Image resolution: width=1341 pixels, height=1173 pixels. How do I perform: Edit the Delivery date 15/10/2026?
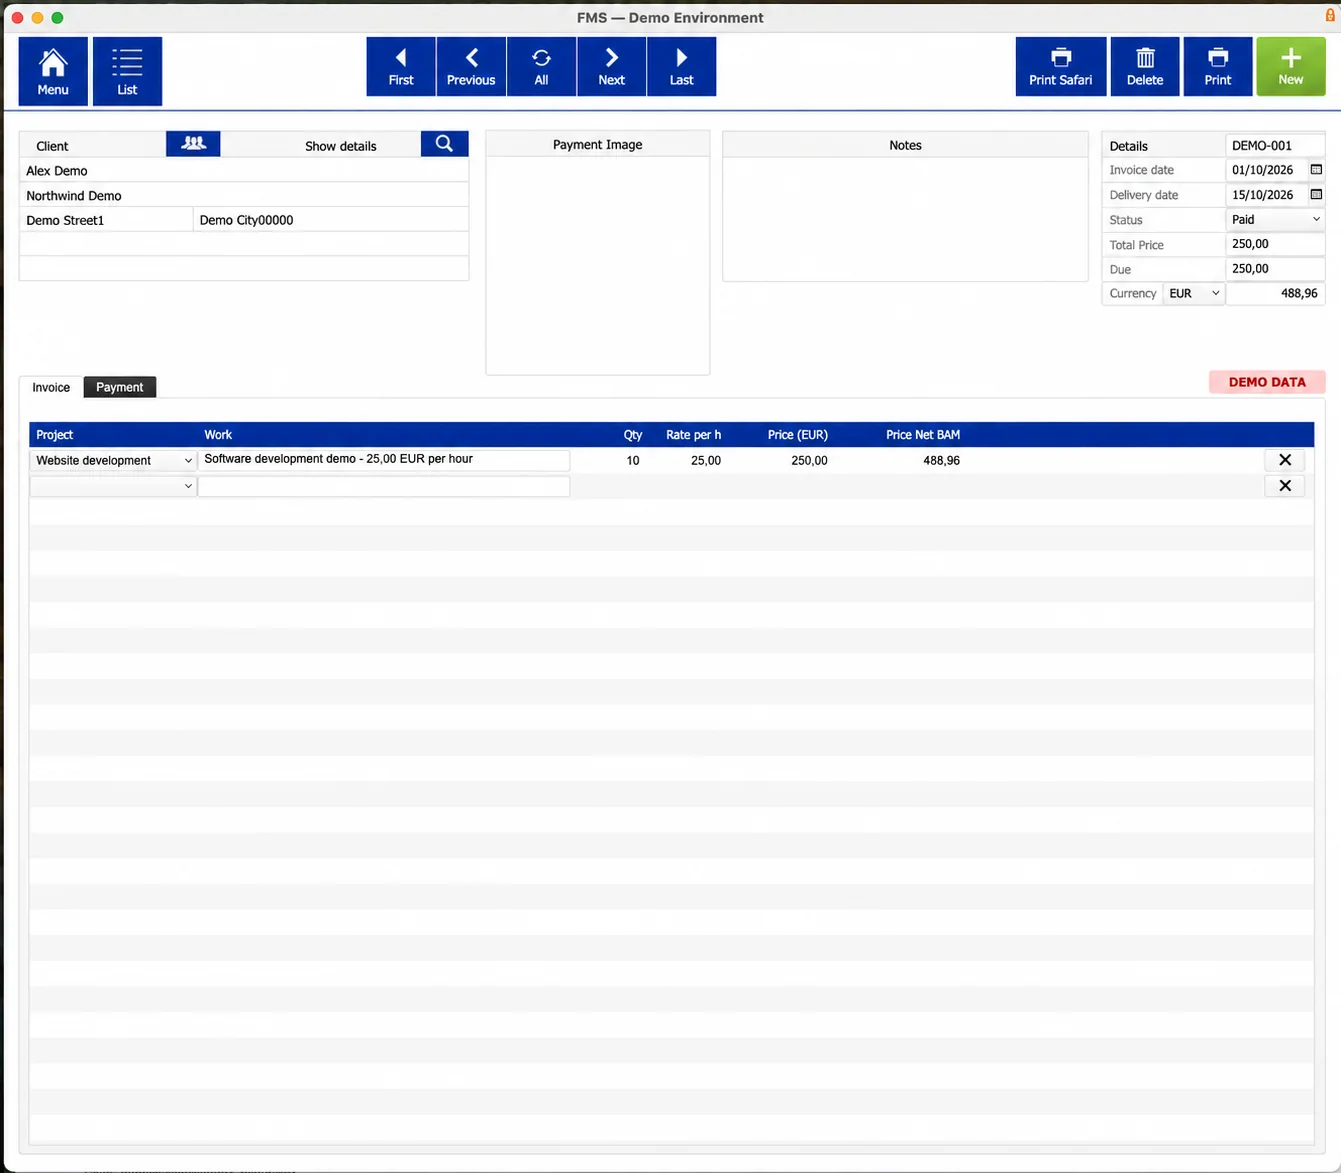point(1266,195)
